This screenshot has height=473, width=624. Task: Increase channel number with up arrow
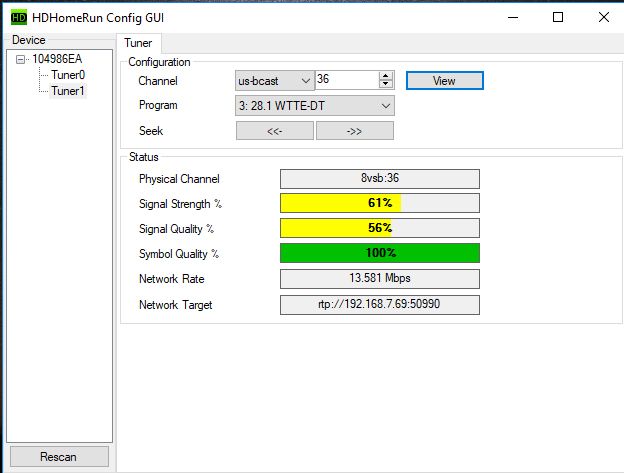click(386, 76)
